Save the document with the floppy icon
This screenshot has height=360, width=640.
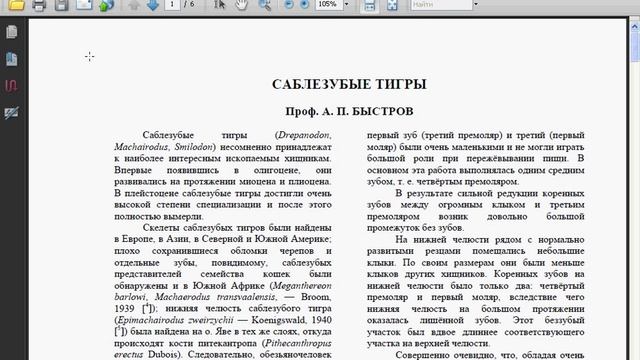click(62, 5)
